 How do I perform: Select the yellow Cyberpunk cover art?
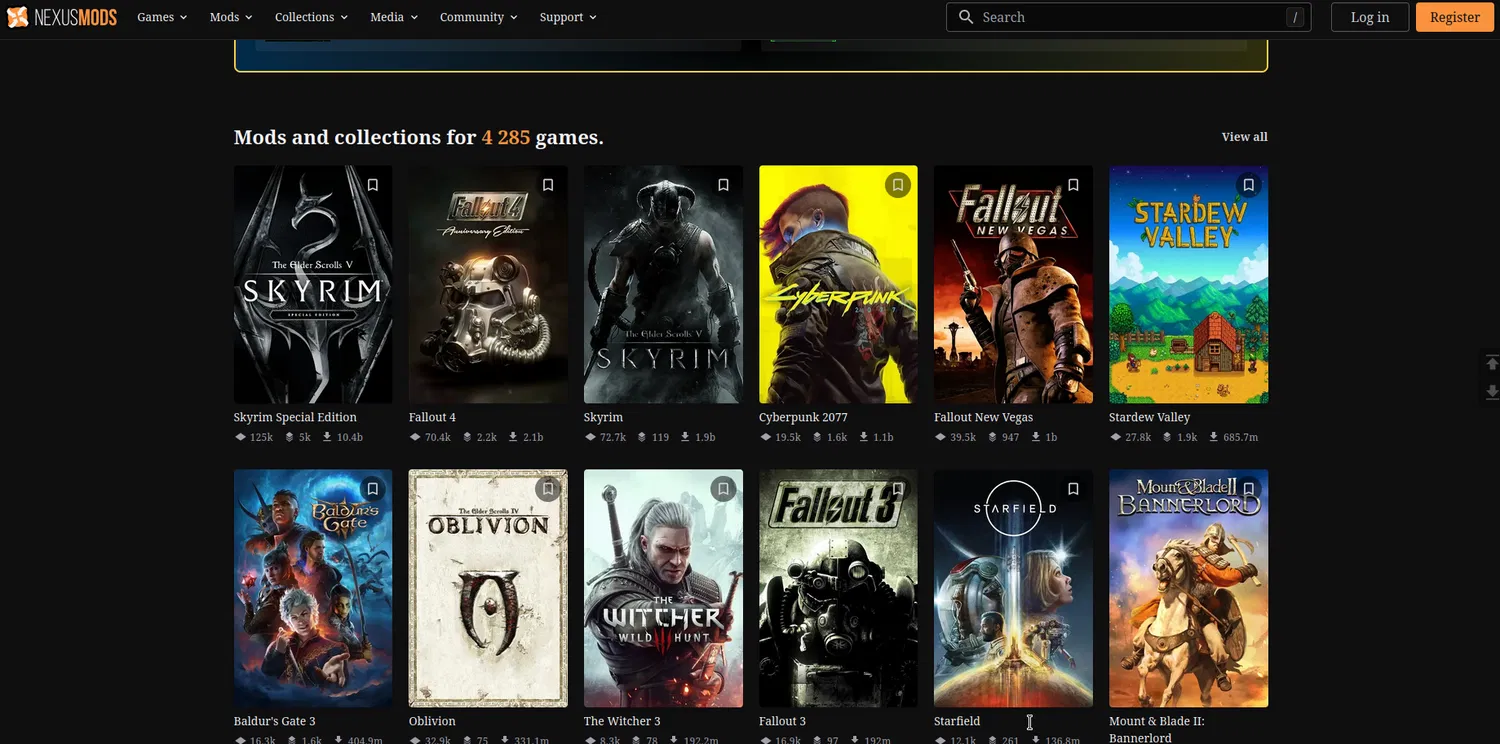838,284
